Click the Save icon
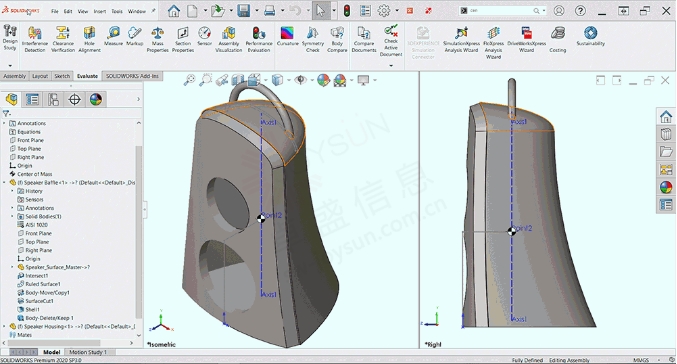Screen dimensions: 677x364 pyautogui.click(x=244, y=11)
